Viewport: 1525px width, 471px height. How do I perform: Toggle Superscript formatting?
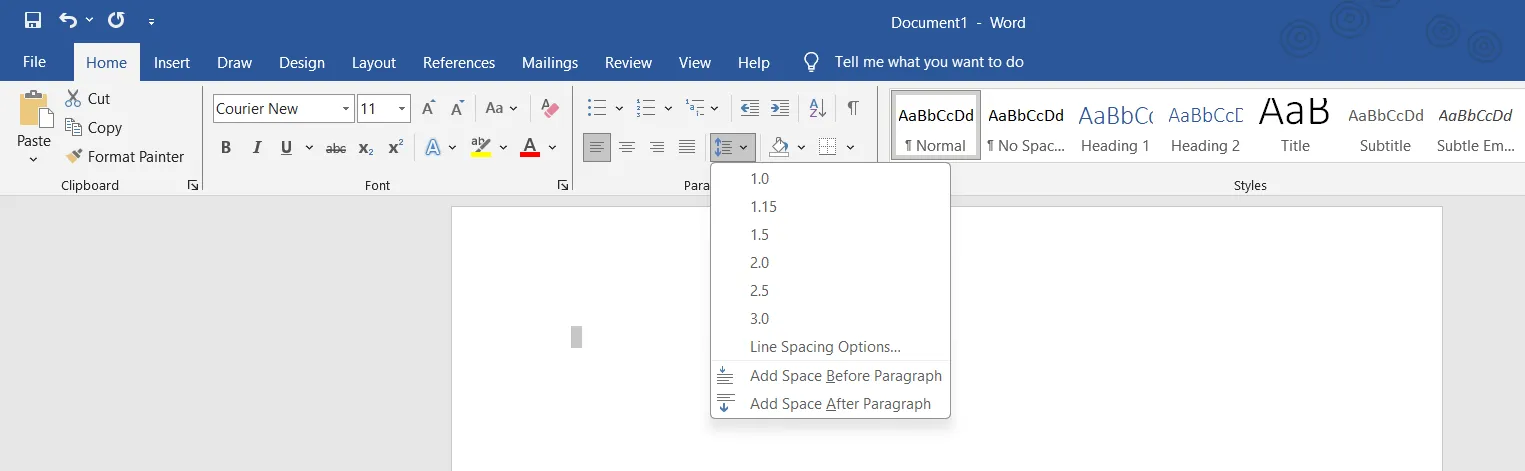(x=396, y=147)
